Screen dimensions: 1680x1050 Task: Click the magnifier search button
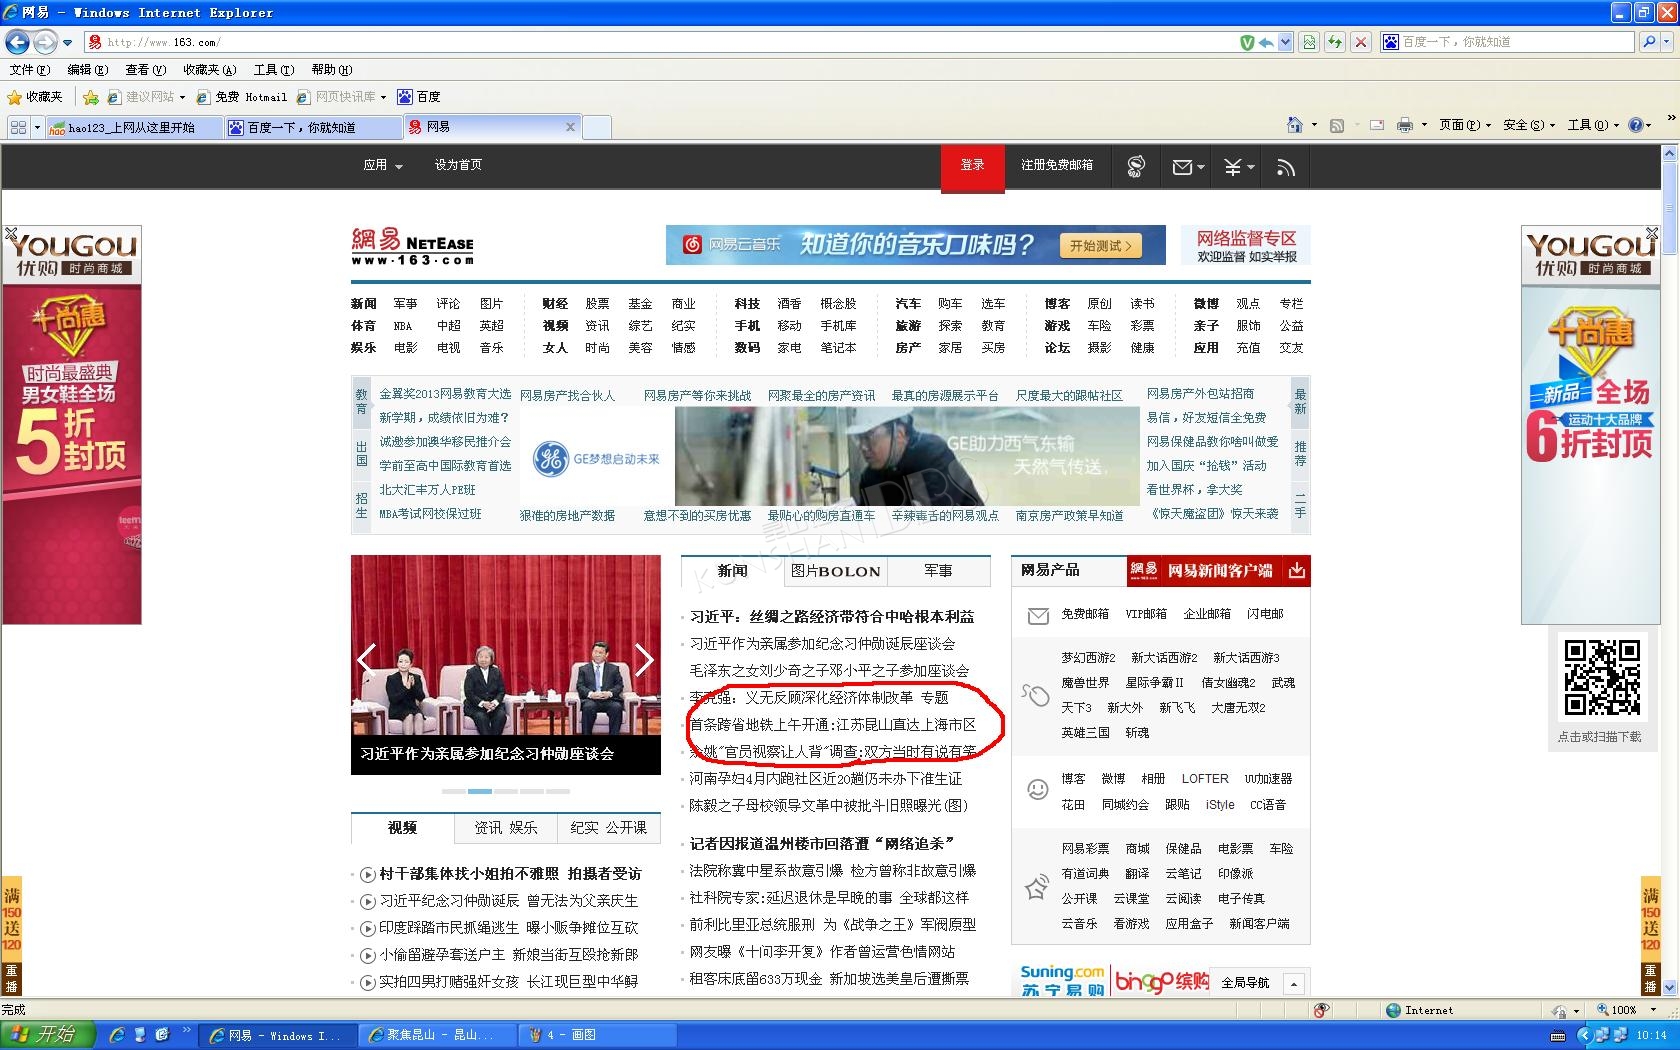pos(1648,42)
